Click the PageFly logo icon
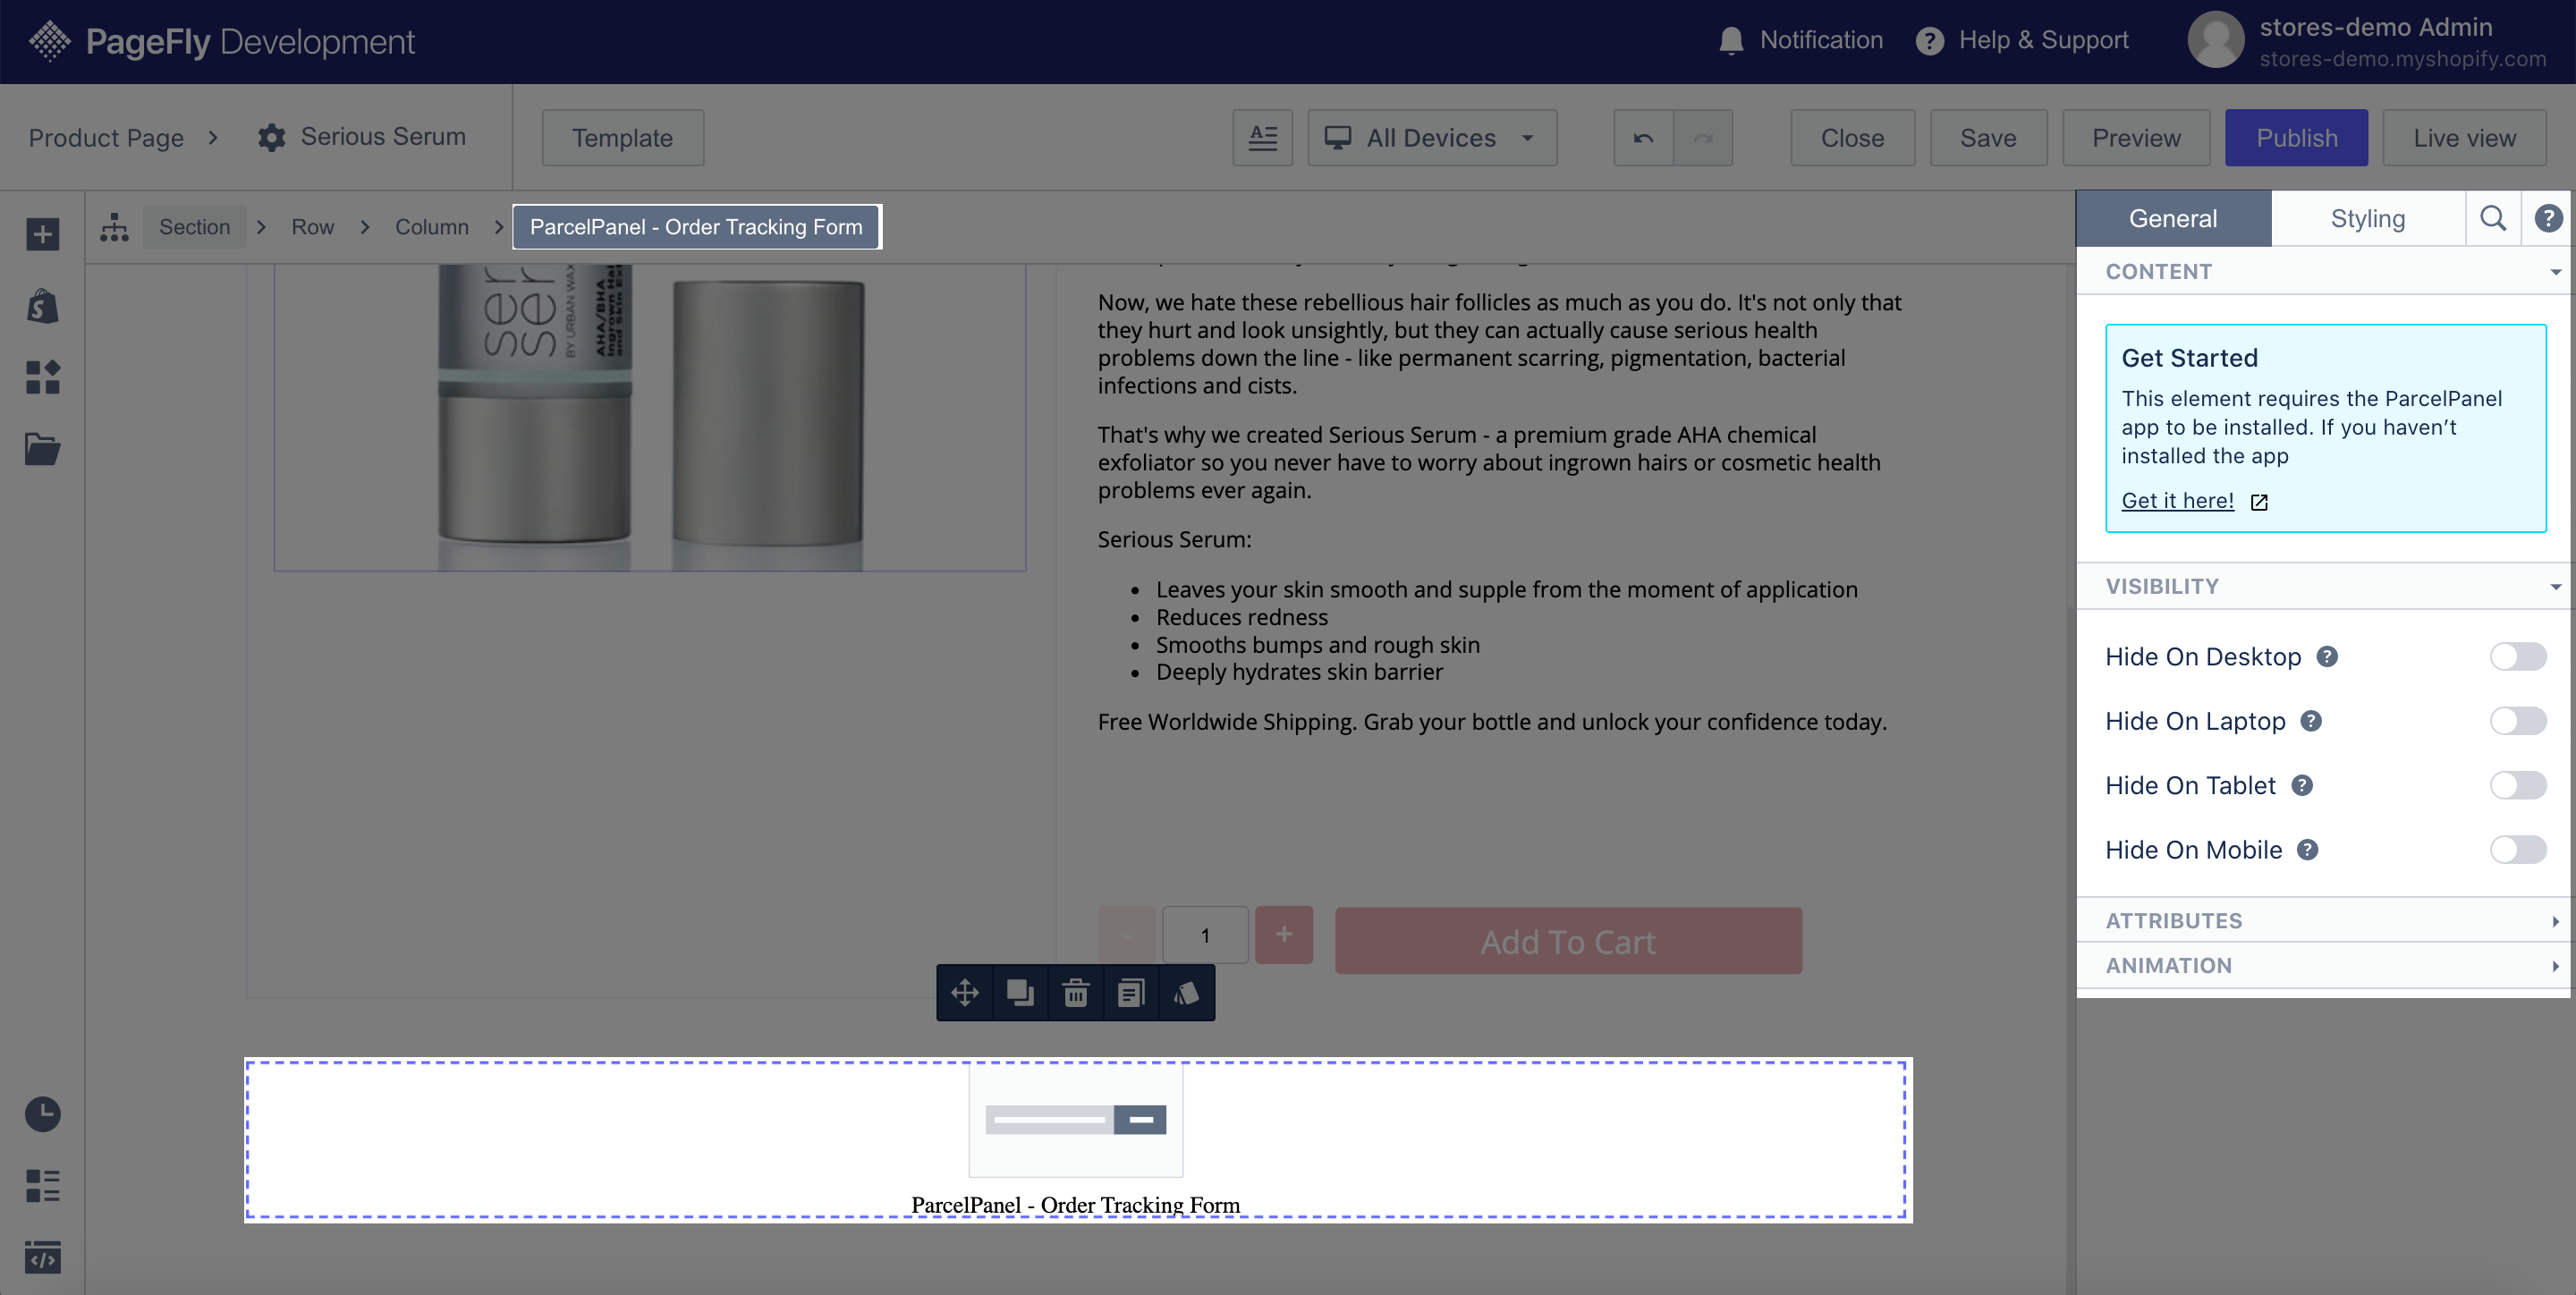 (49, 41)
